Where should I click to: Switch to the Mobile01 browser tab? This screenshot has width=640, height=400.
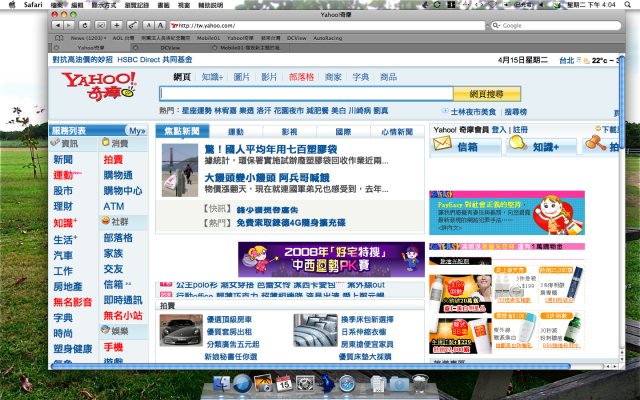251,48
